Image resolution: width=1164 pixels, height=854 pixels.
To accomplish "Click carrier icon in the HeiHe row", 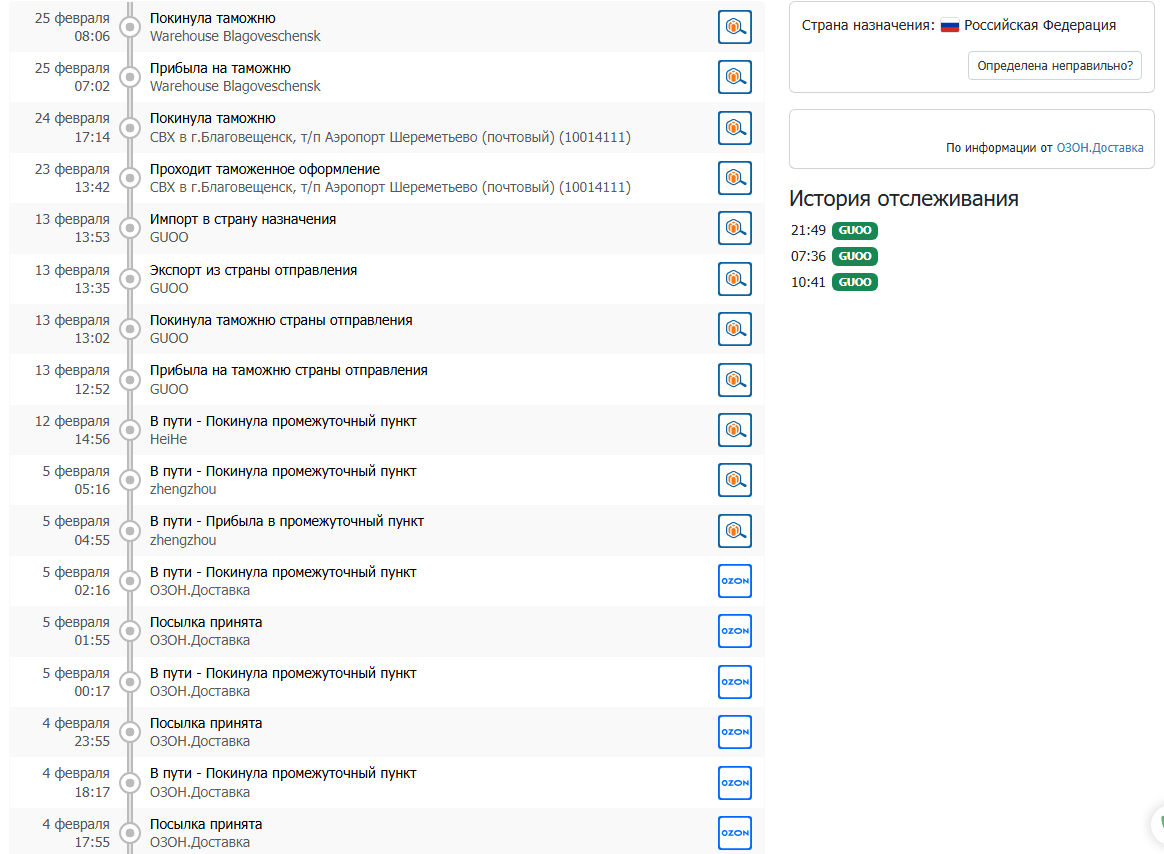I will pyautogui.click(x=735, y=430).
